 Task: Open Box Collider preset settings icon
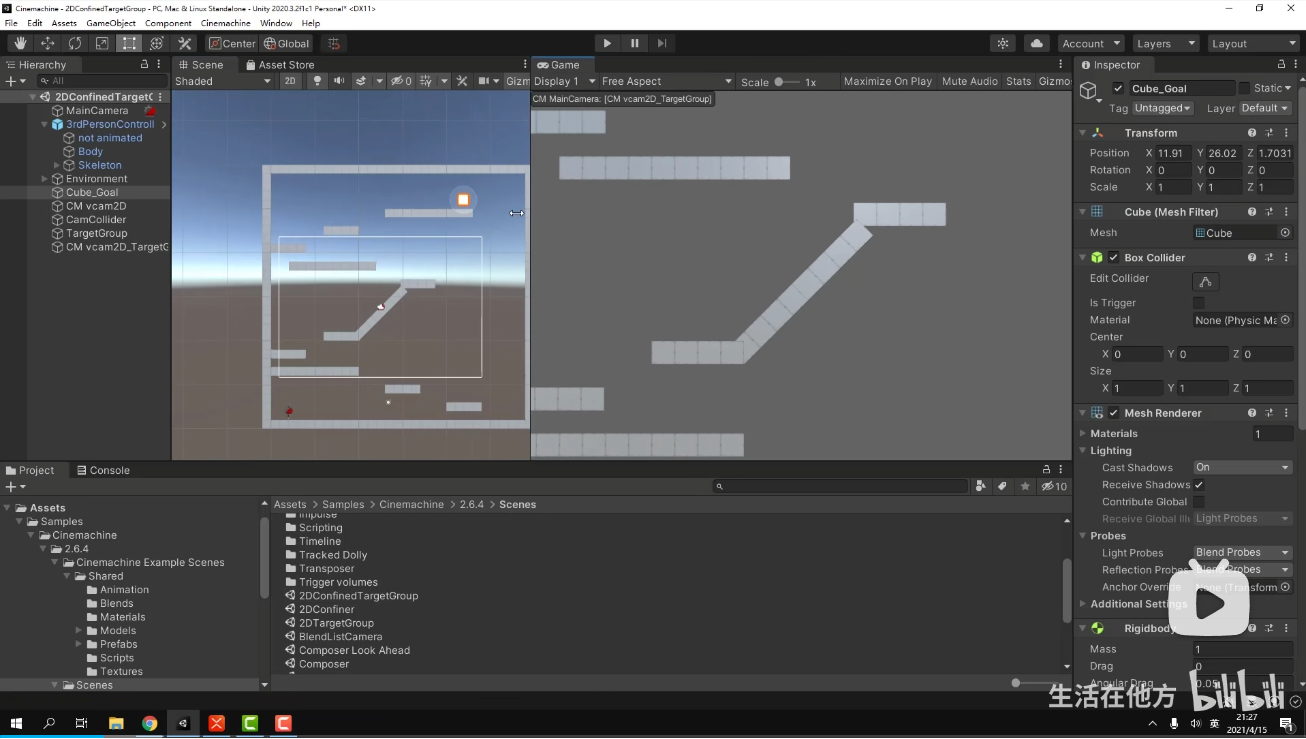[1270, 257]
